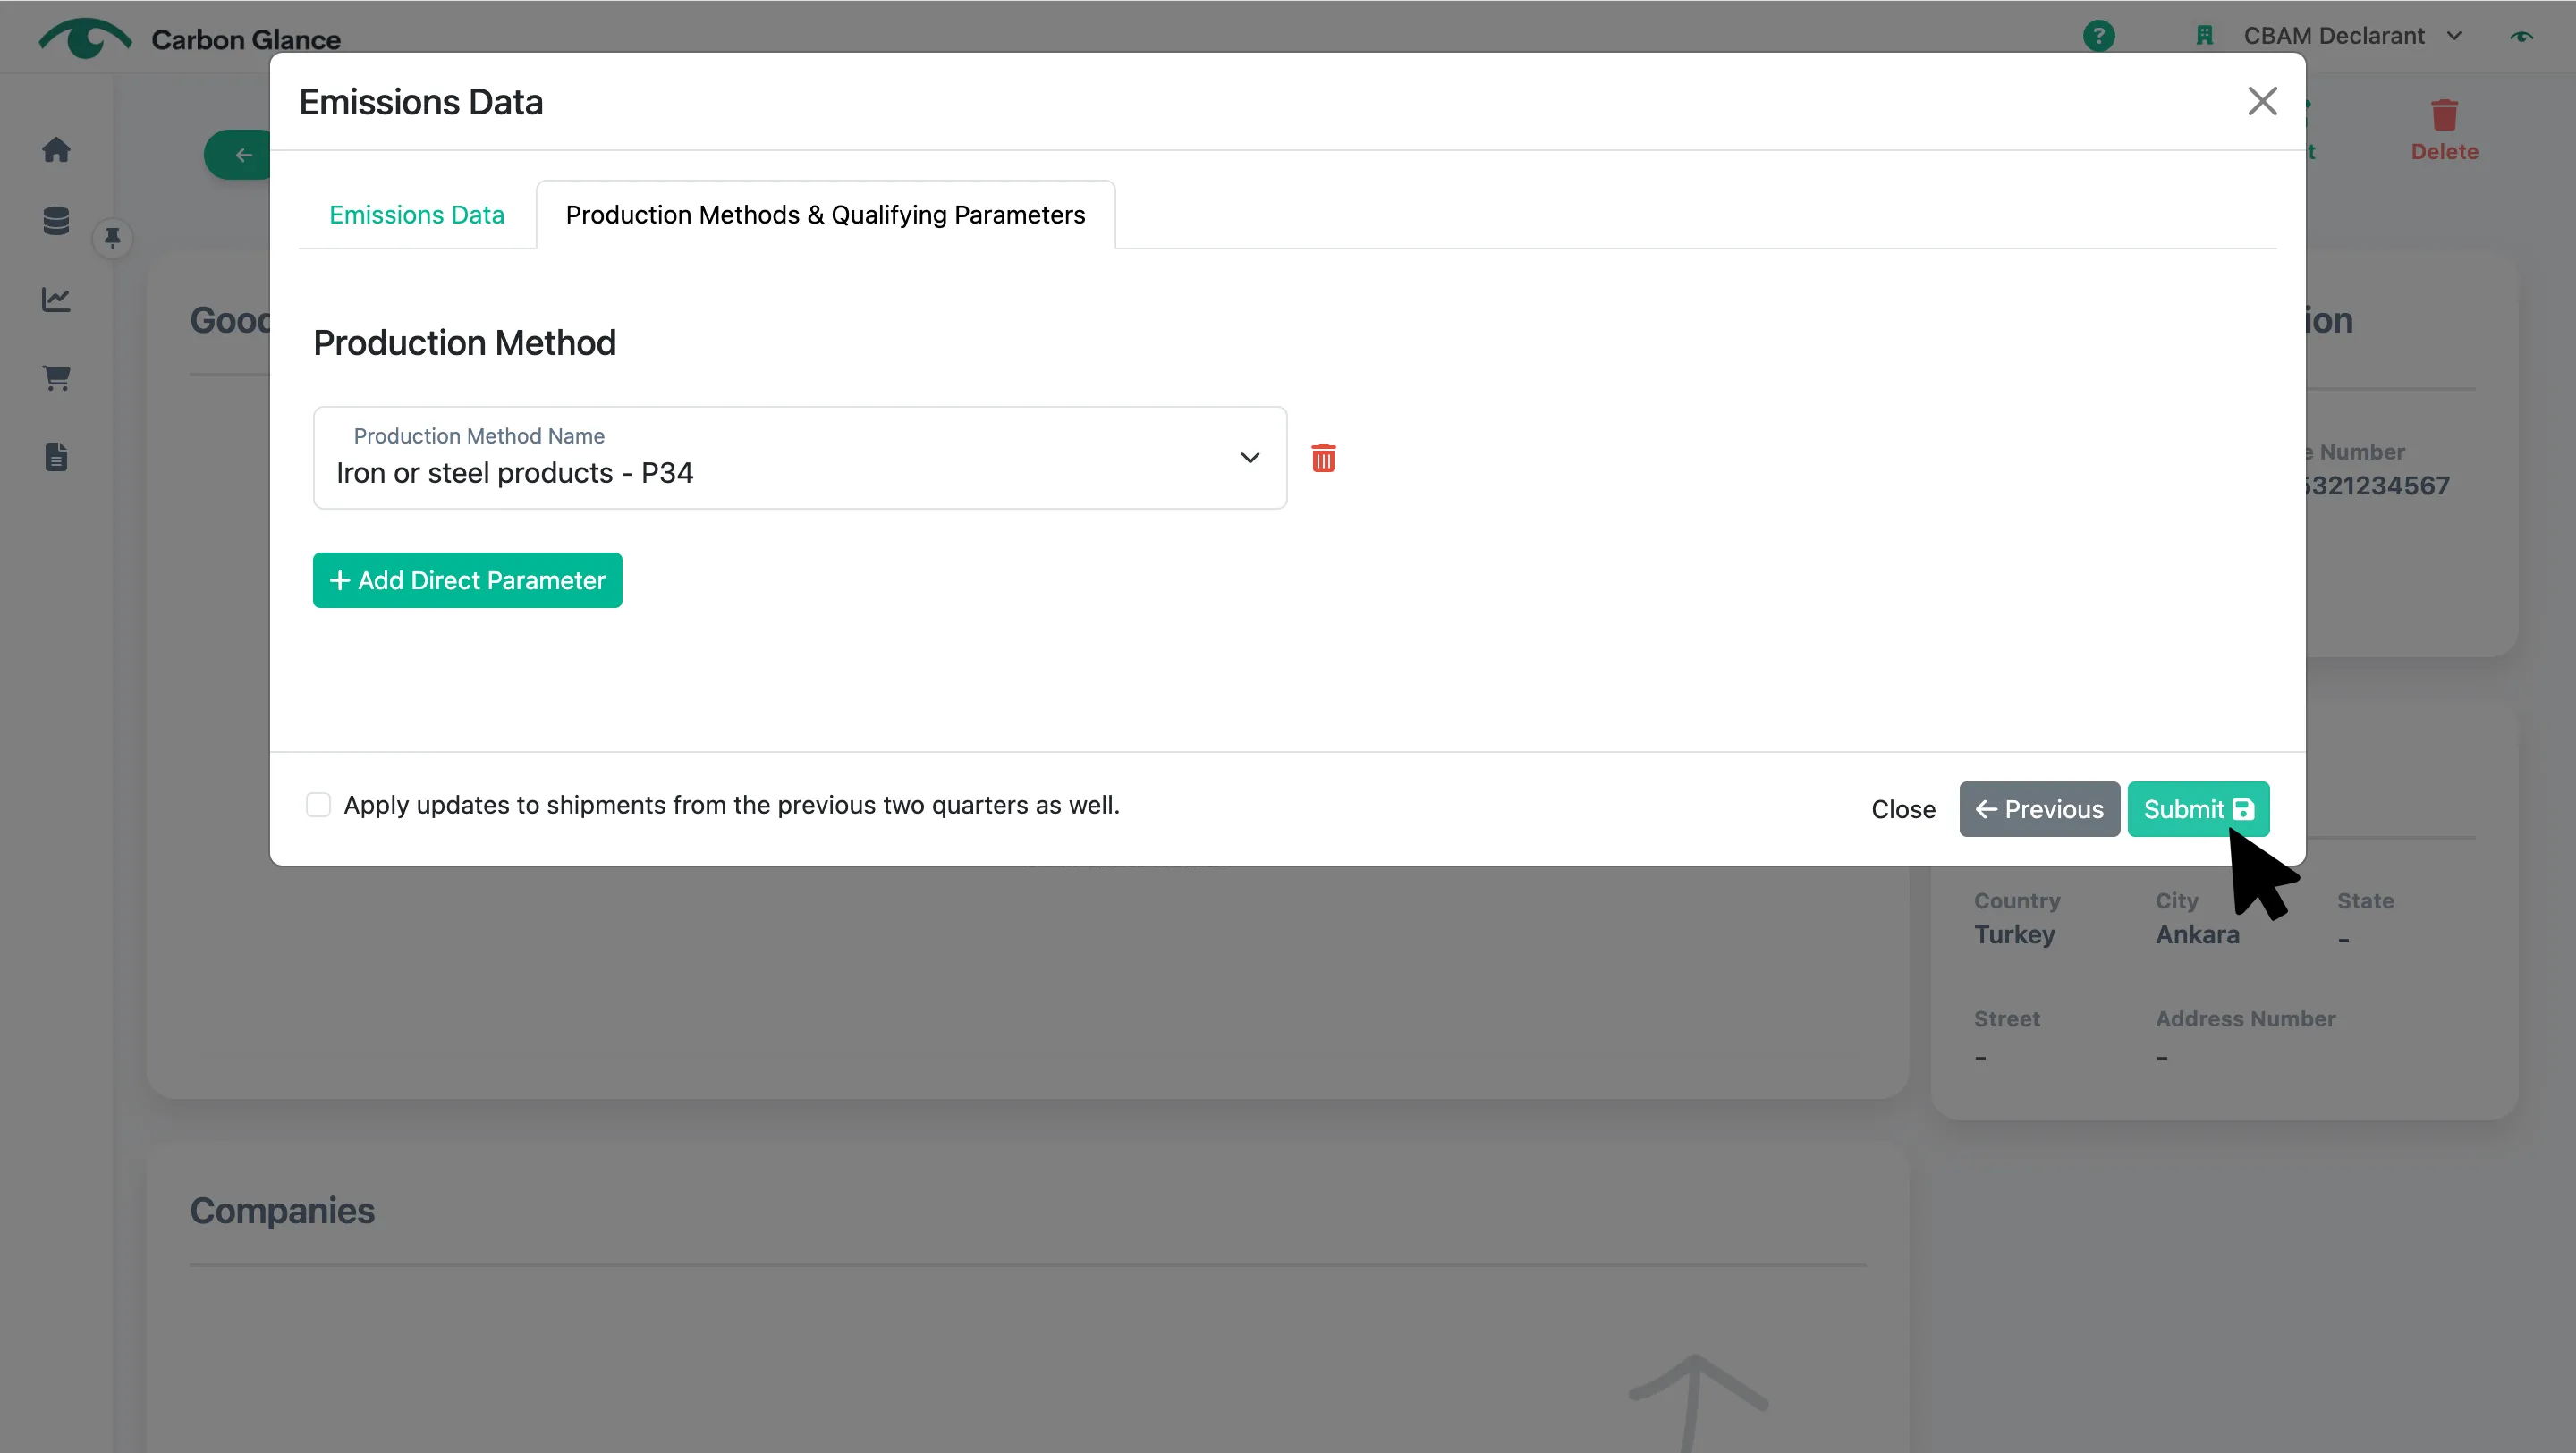Open the shopping cart icon in the sidebar
This screenshot has width=2576, height=1453.
[56, 377]
